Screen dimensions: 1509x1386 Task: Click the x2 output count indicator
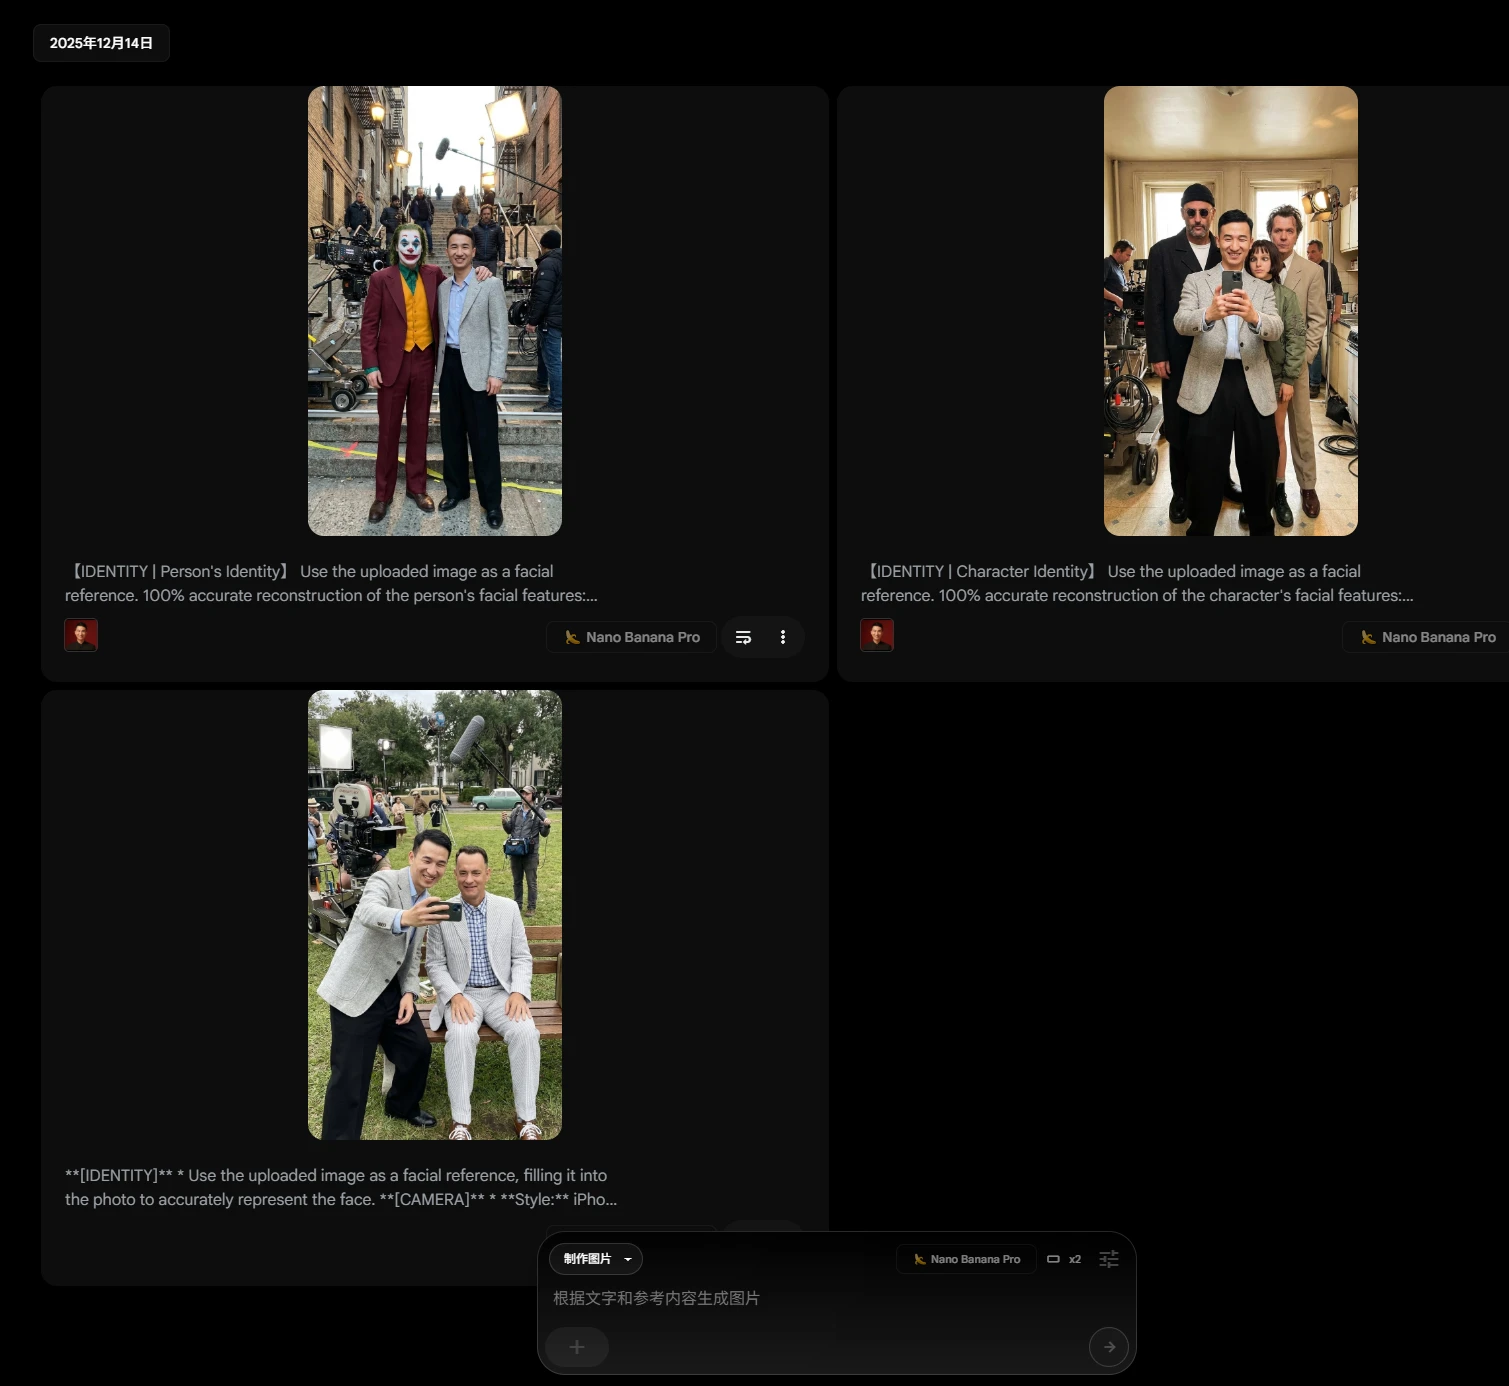(x=1075, y=1259)
